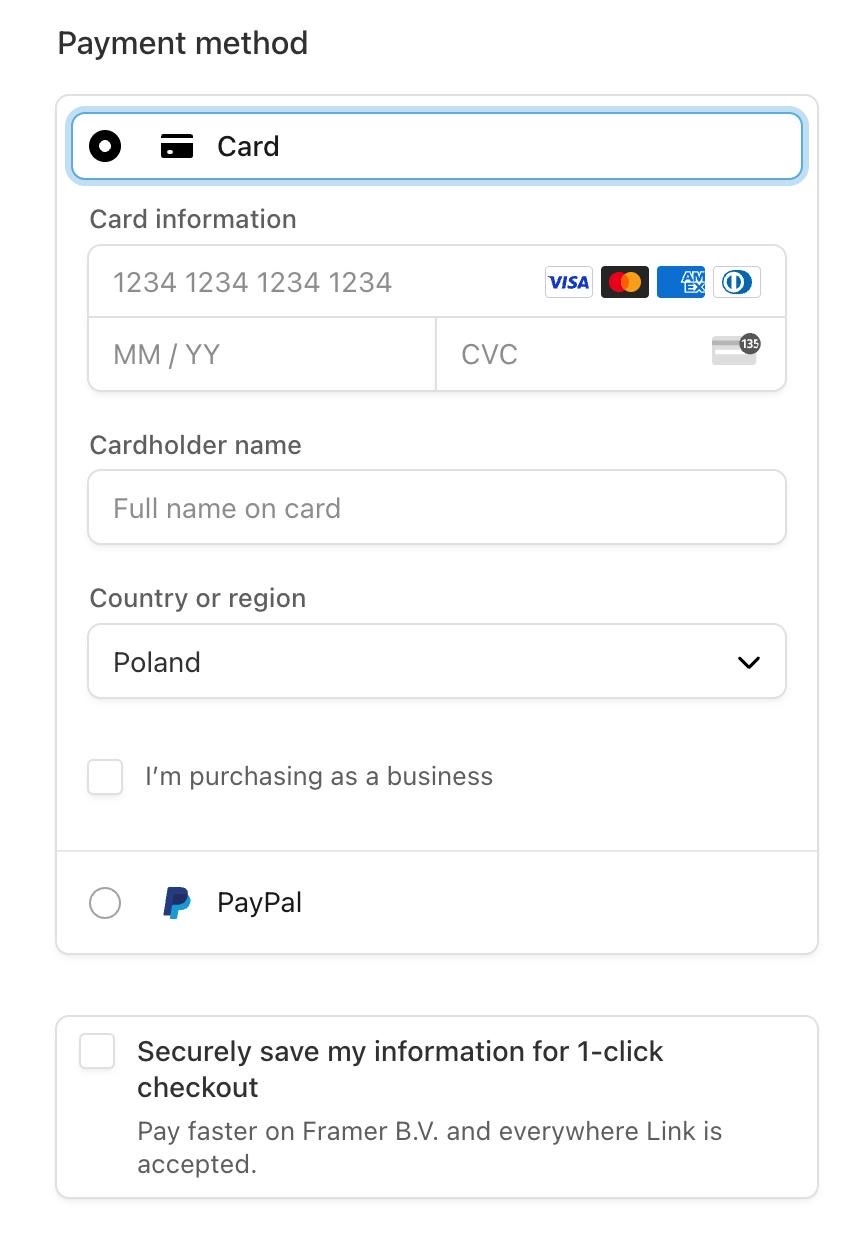The height and width of the screenshot is (1238, 854).
Task: Click the American Express logo
Action: point(681,282)
